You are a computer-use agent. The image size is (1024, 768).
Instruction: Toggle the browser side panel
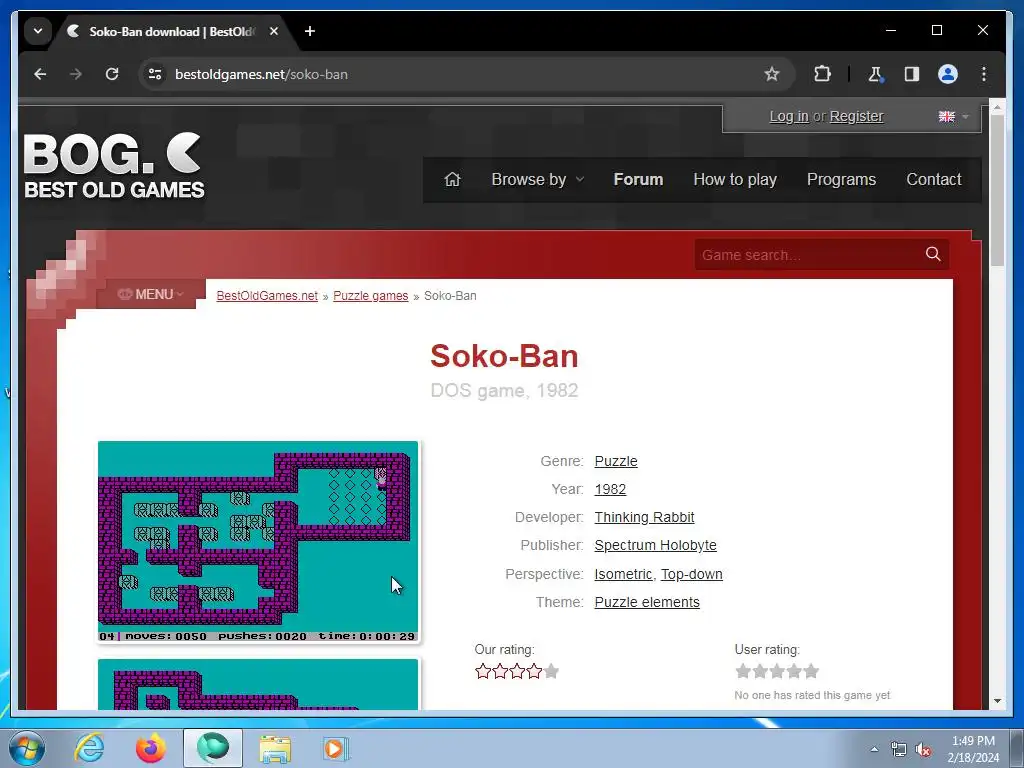click(x=912, y=74)
